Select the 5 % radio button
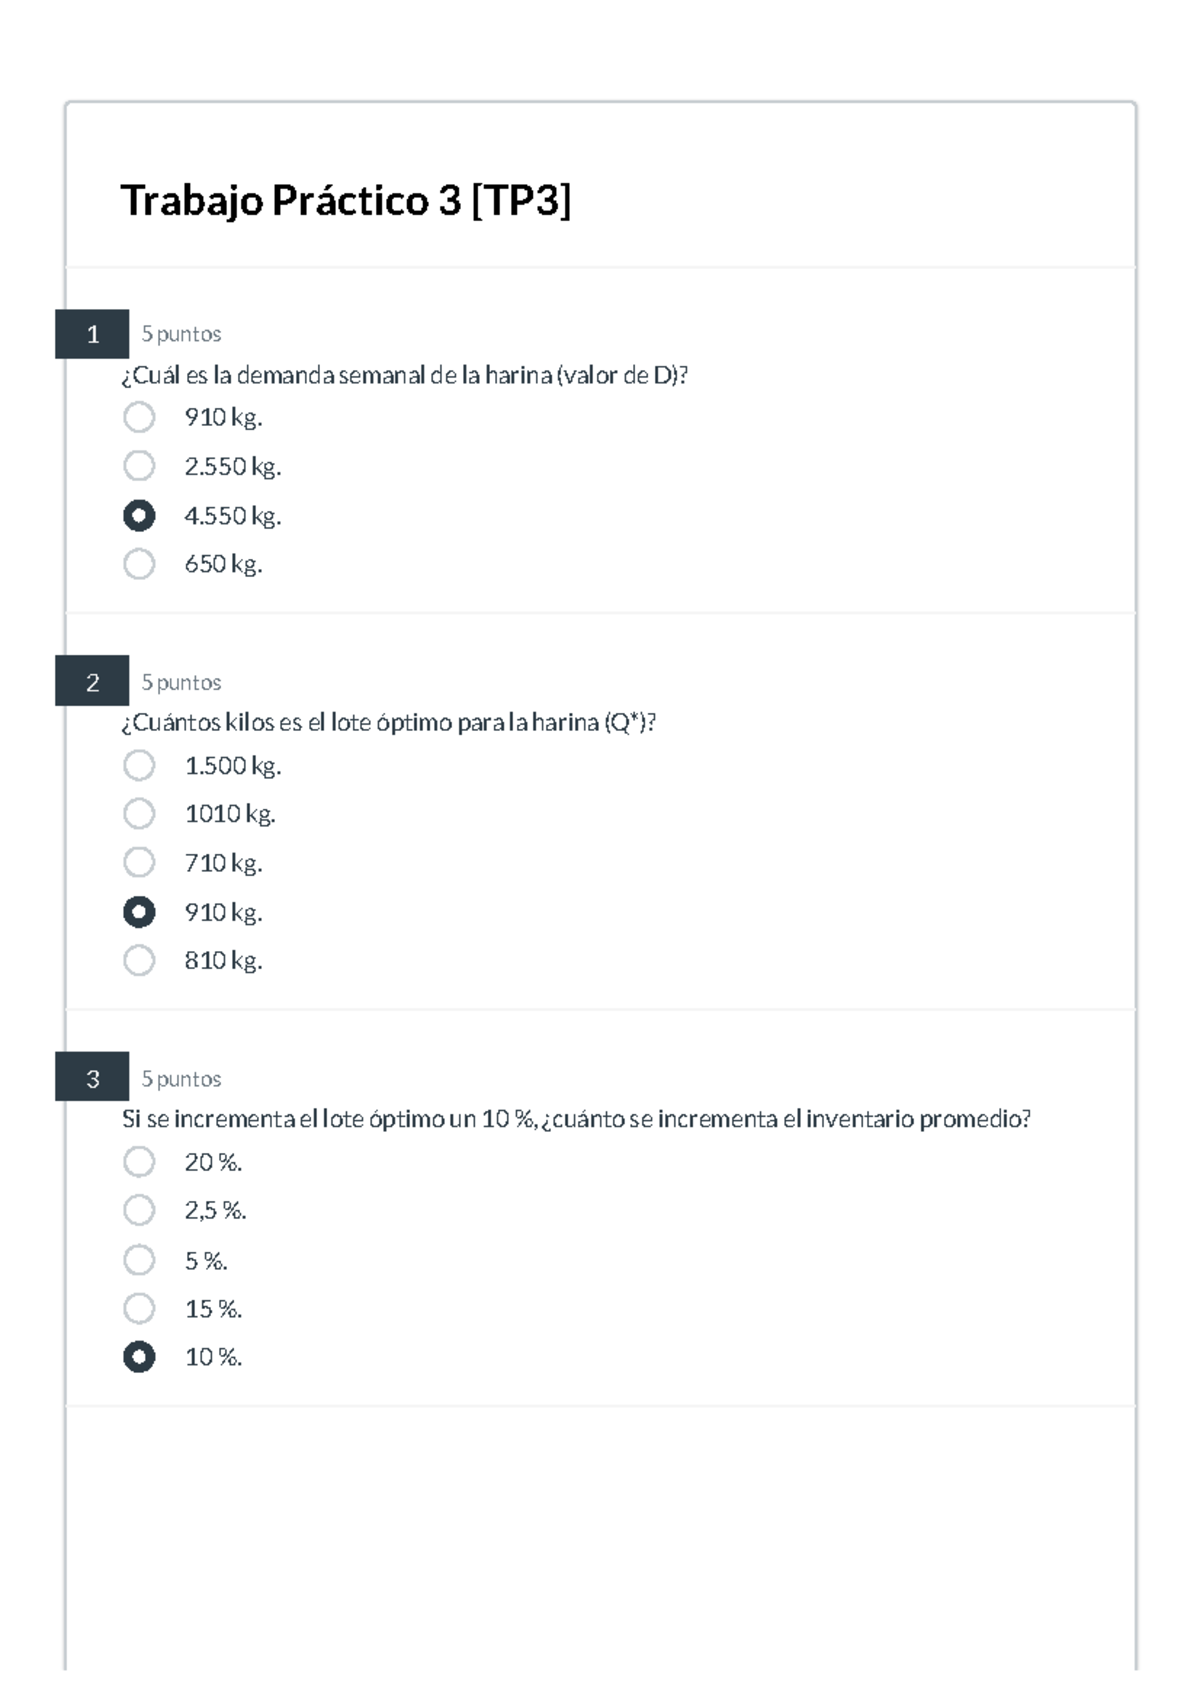Screen dimensions: 1200x1698 point(139,1260)
